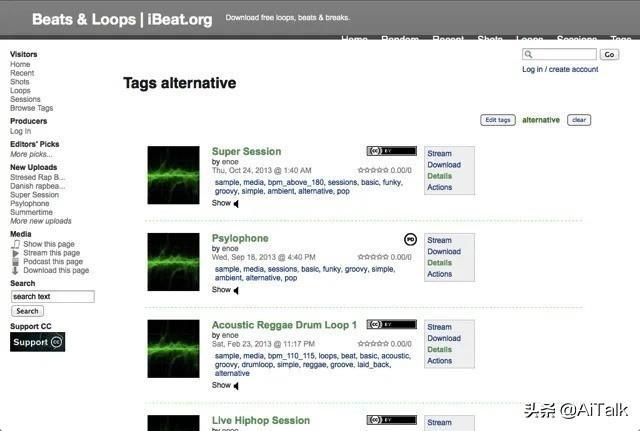Expand Show under Acoustic Reggae Drum Loop 1
Image resolution: width=640 pixels, height=431 pixels.
point(236,385)
